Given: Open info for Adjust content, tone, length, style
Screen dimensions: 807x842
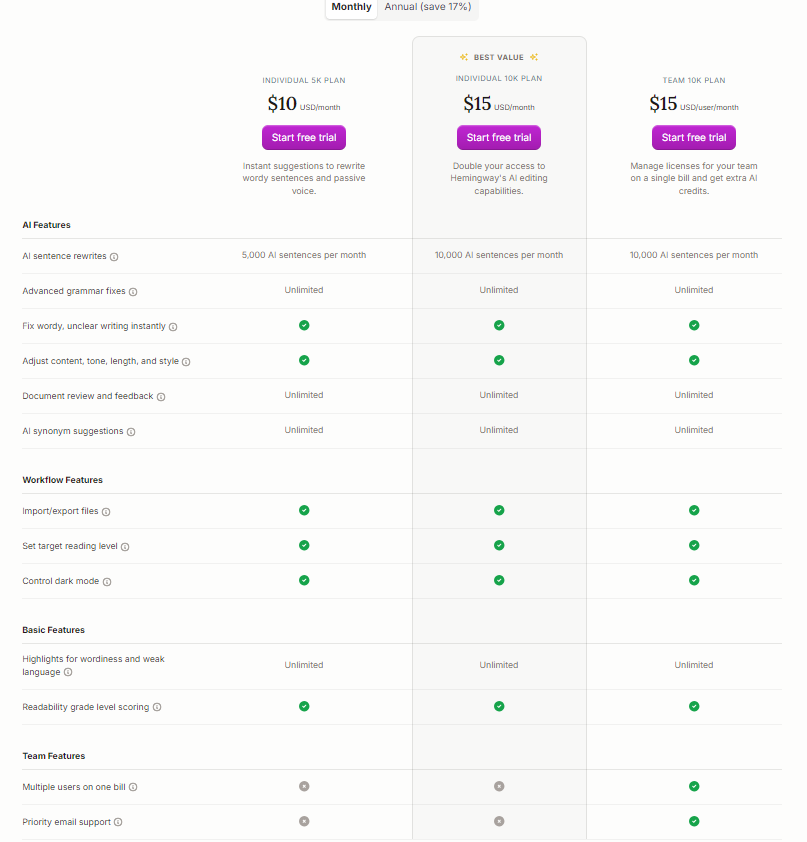Looking at the screenshot, I should point(186,362).
